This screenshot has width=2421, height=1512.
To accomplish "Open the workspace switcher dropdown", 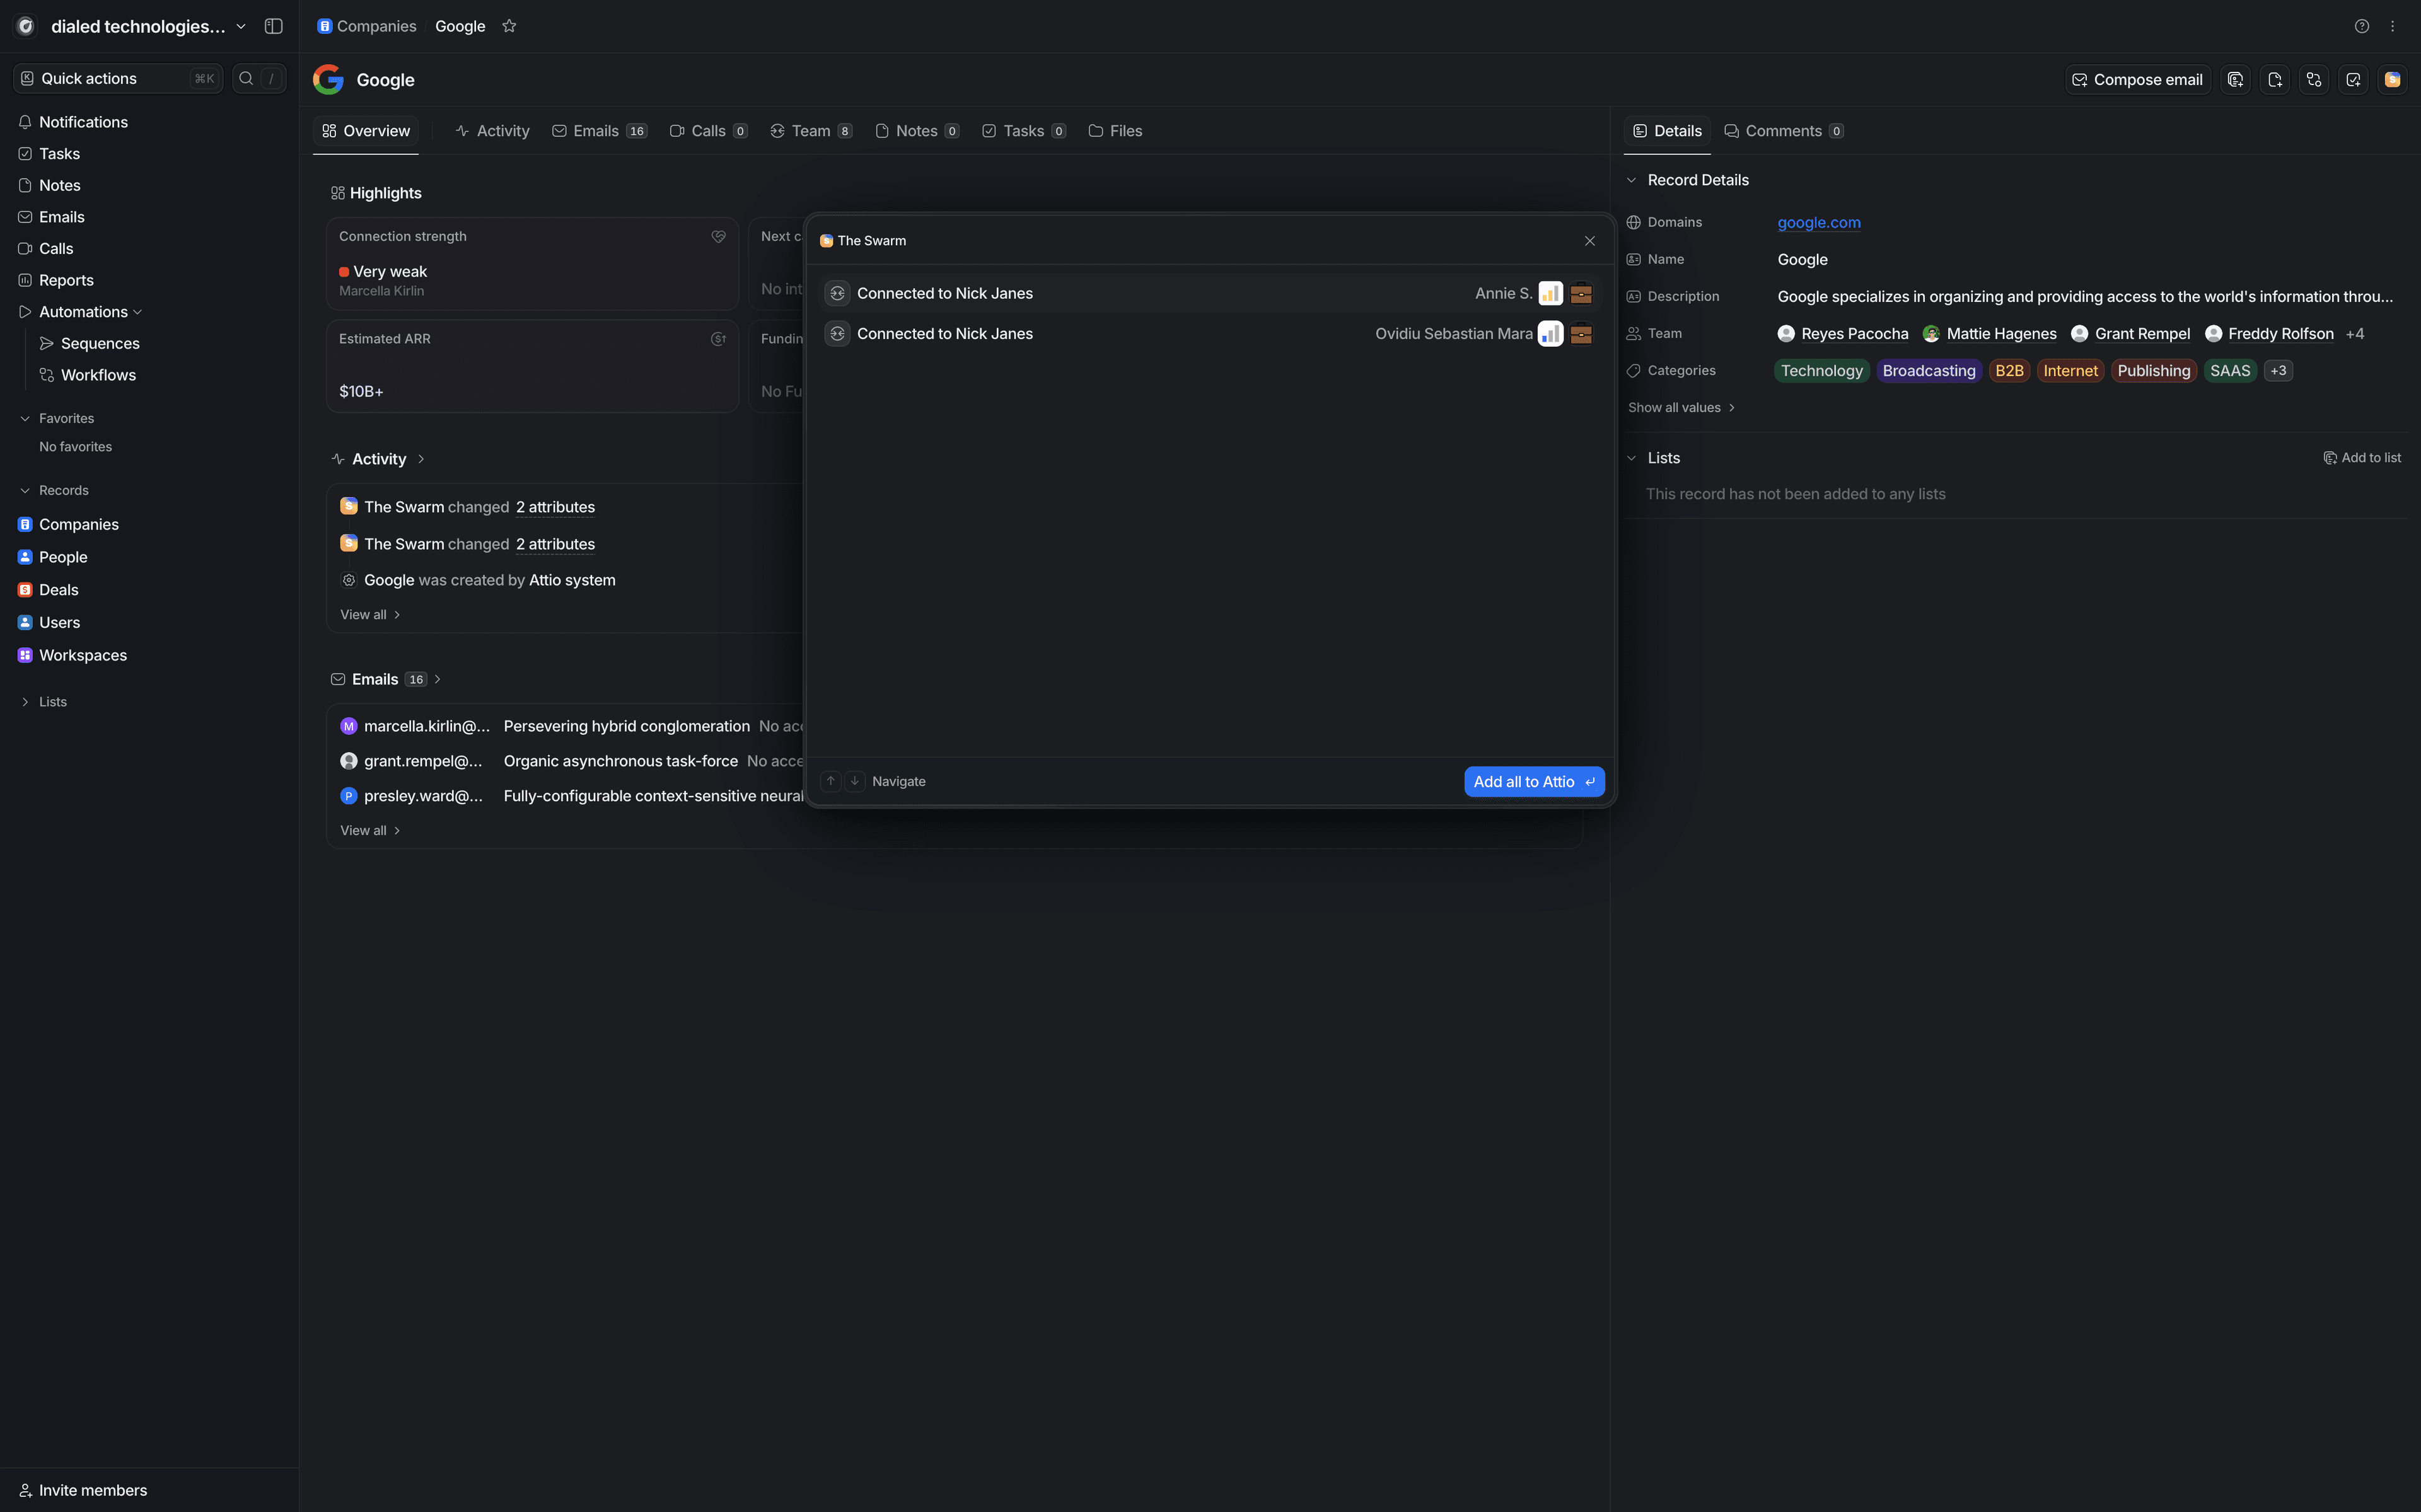I will pos(241,26).
